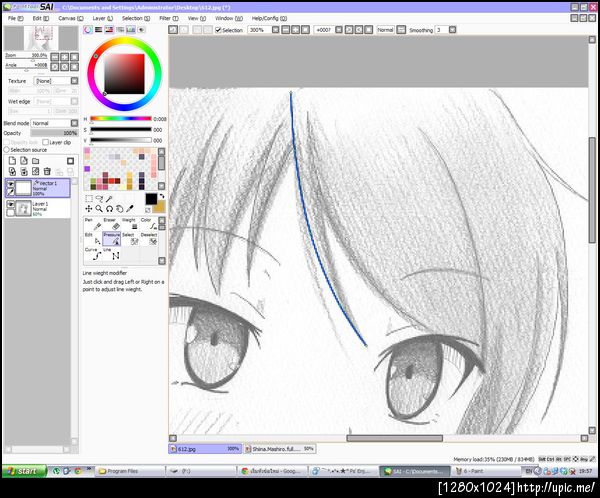The image size is (600, 498).
Task: Click toolbar reset zoom button
Action: coord(305,29)
